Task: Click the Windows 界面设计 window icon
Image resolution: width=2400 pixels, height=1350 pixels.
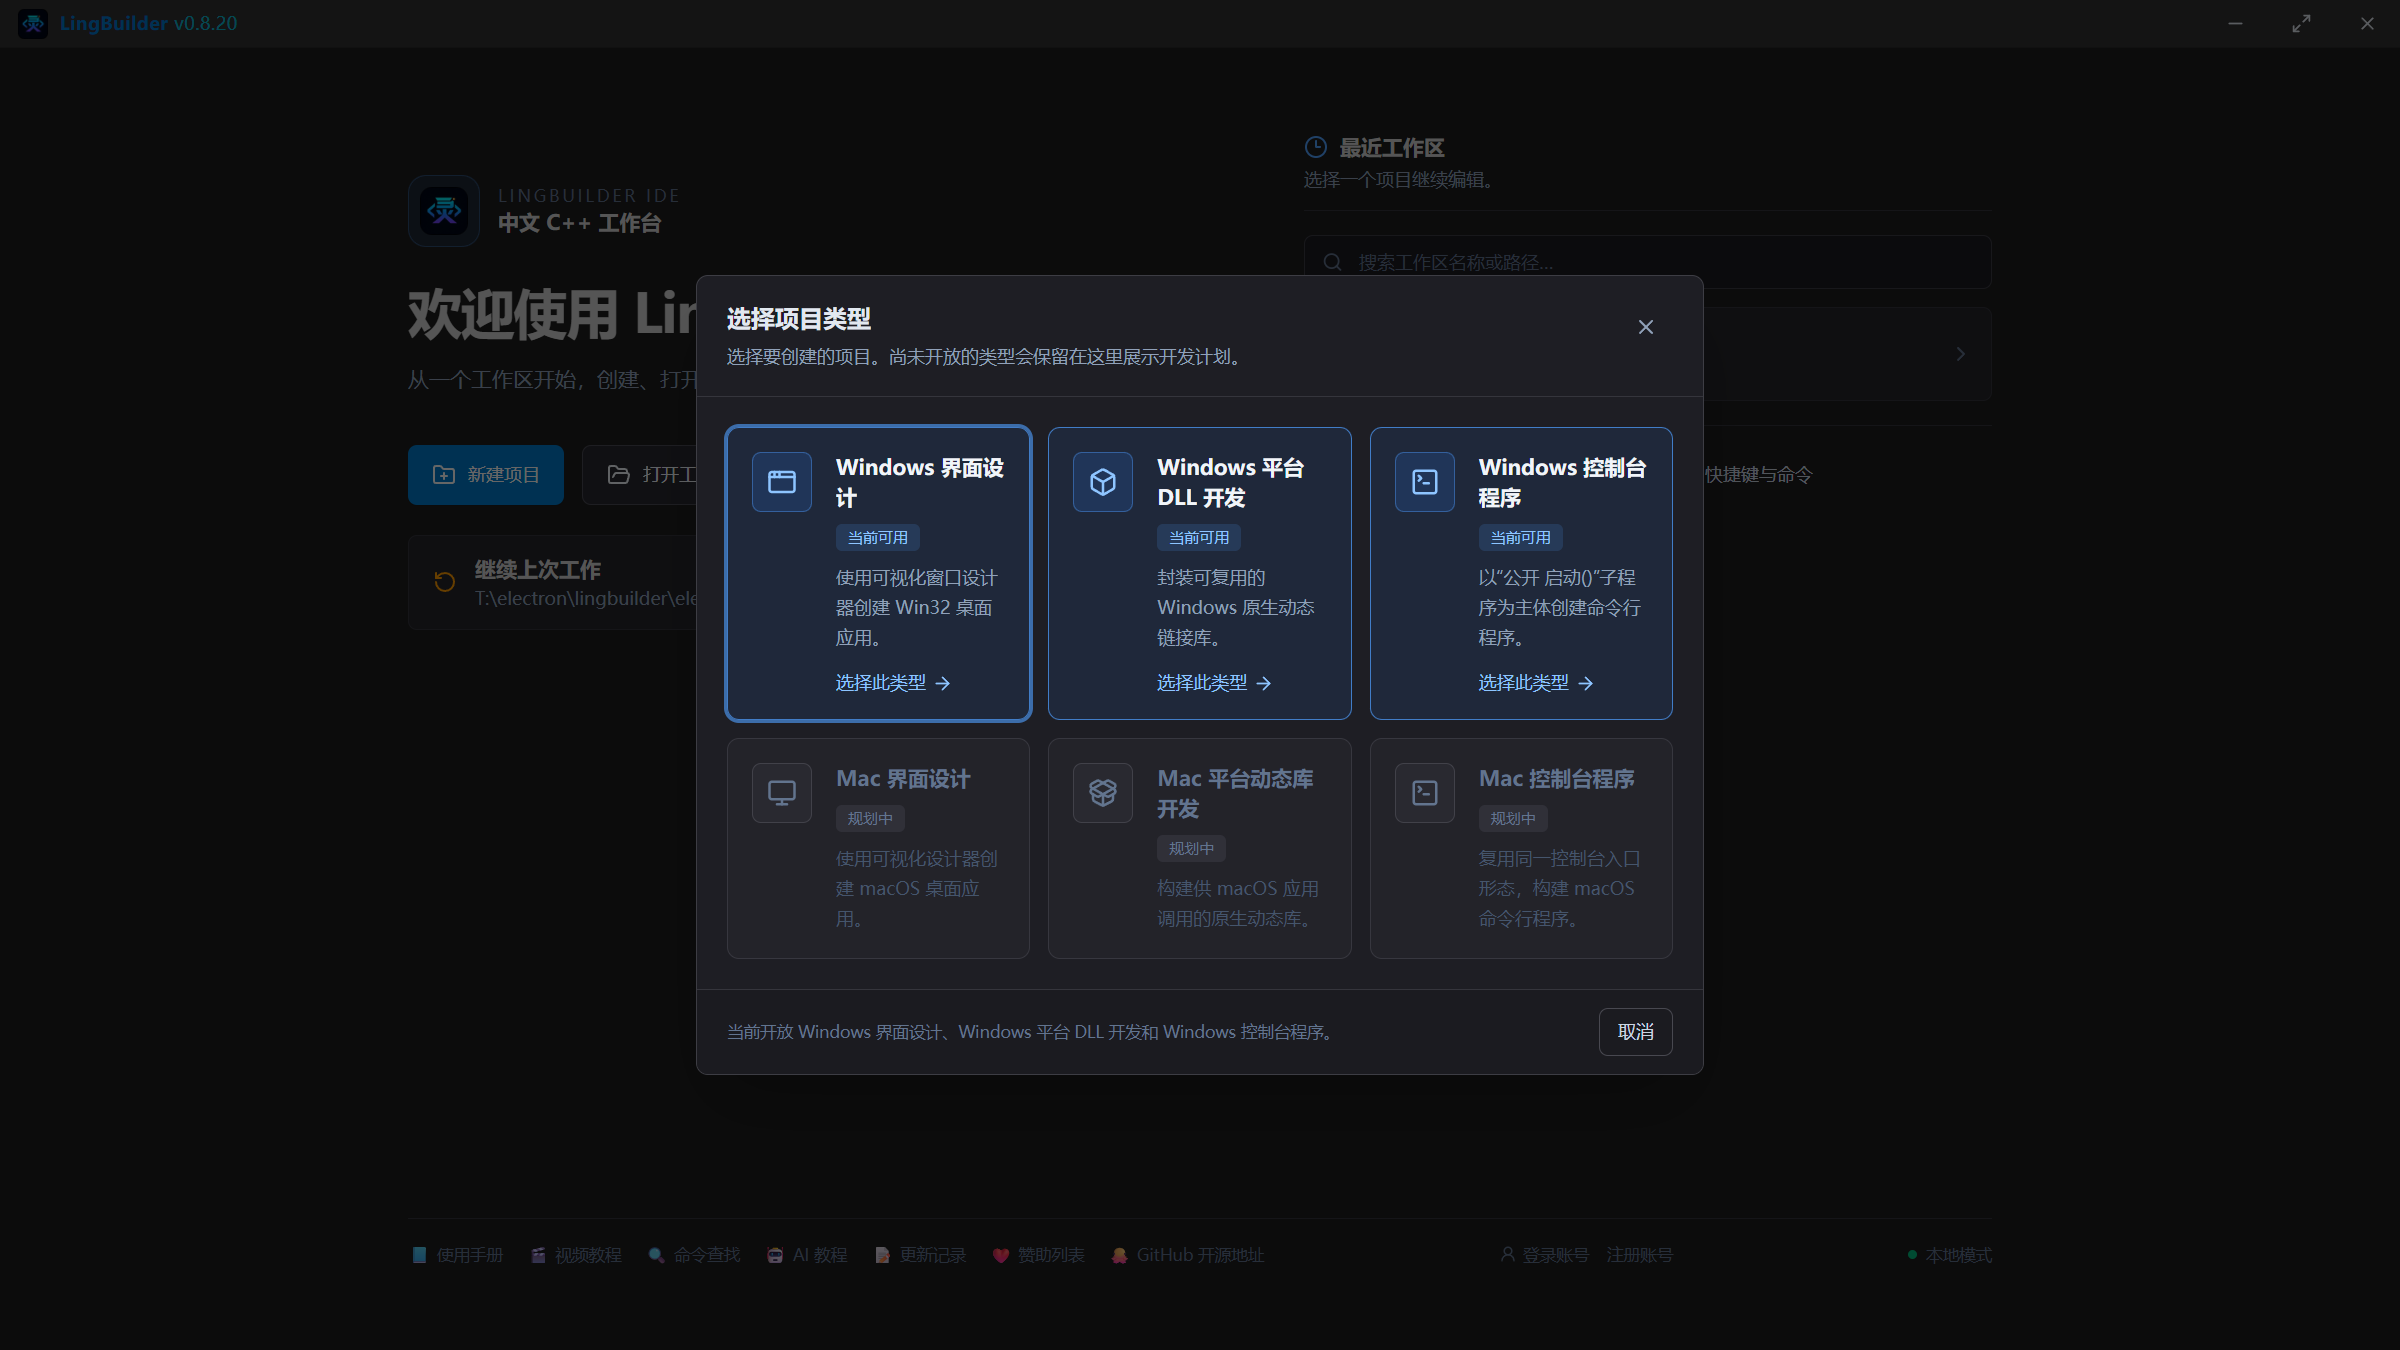Action: 781,482
